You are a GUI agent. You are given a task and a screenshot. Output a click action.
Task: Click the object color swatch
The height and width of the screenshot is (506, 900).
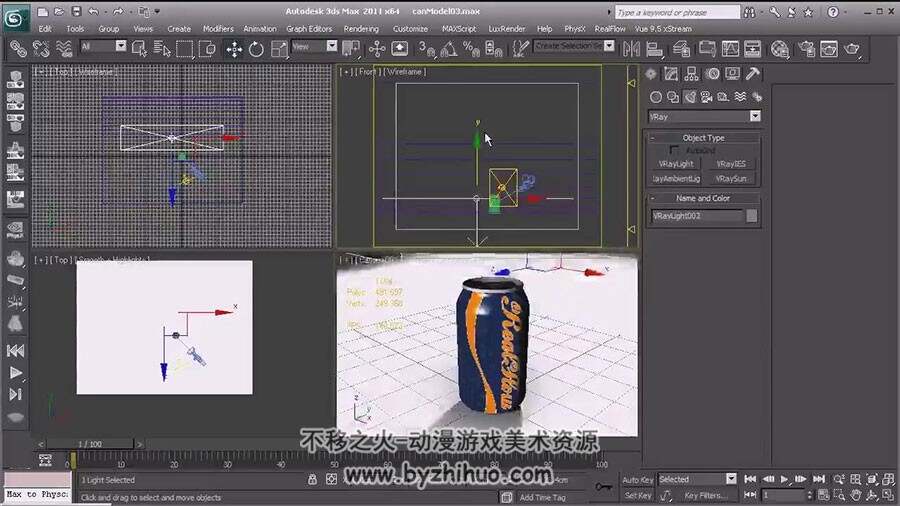click(x=751, y=216)
